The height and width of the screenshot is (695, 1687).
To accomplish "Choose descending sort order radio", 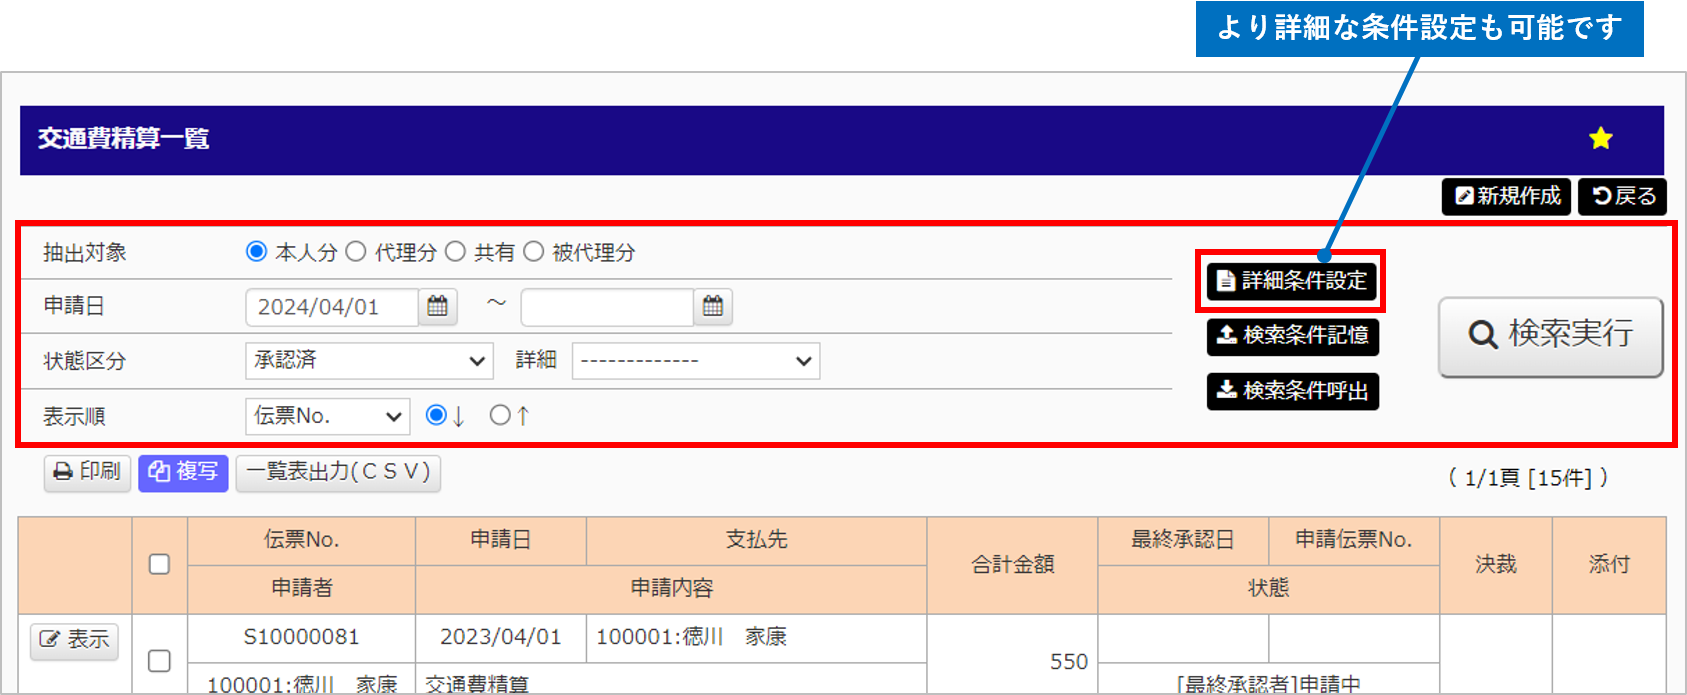I will click(x=436, y=415).
